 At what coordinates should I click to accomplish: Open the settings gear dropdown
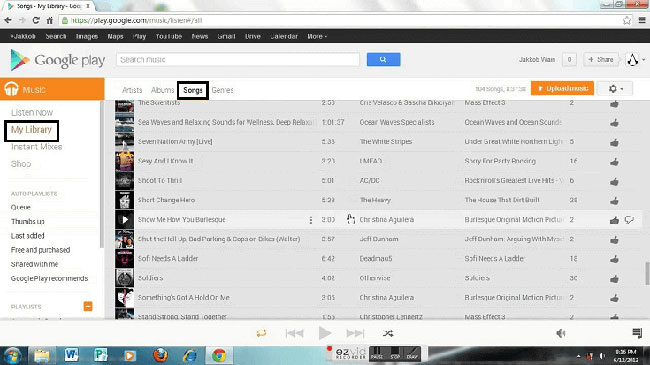[615, 89]
